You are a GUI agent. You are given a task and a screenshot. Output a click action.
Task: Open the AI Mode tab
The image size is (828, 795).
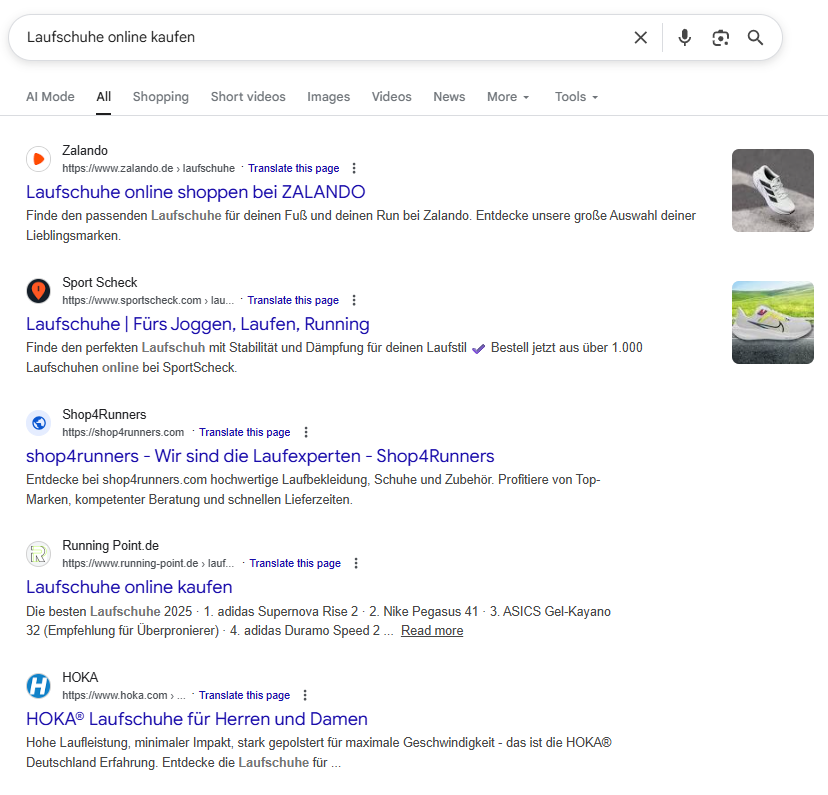point(50,96)
